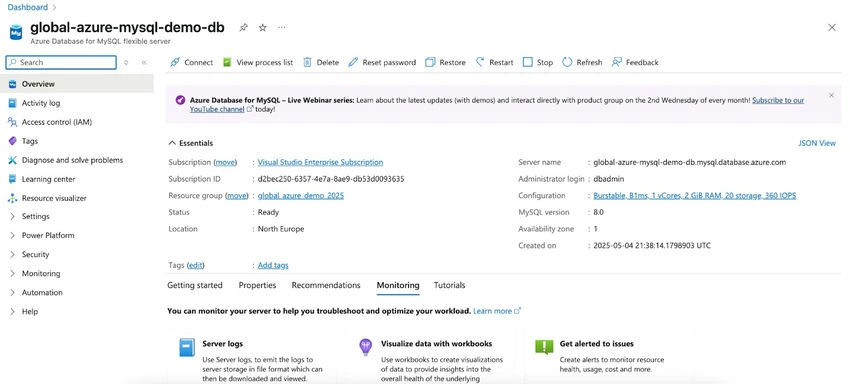Viewport: 850px width, 384px height.
Task: Click the sidebar expand/collapse-all arrows icon
Action: pos(126,62)
